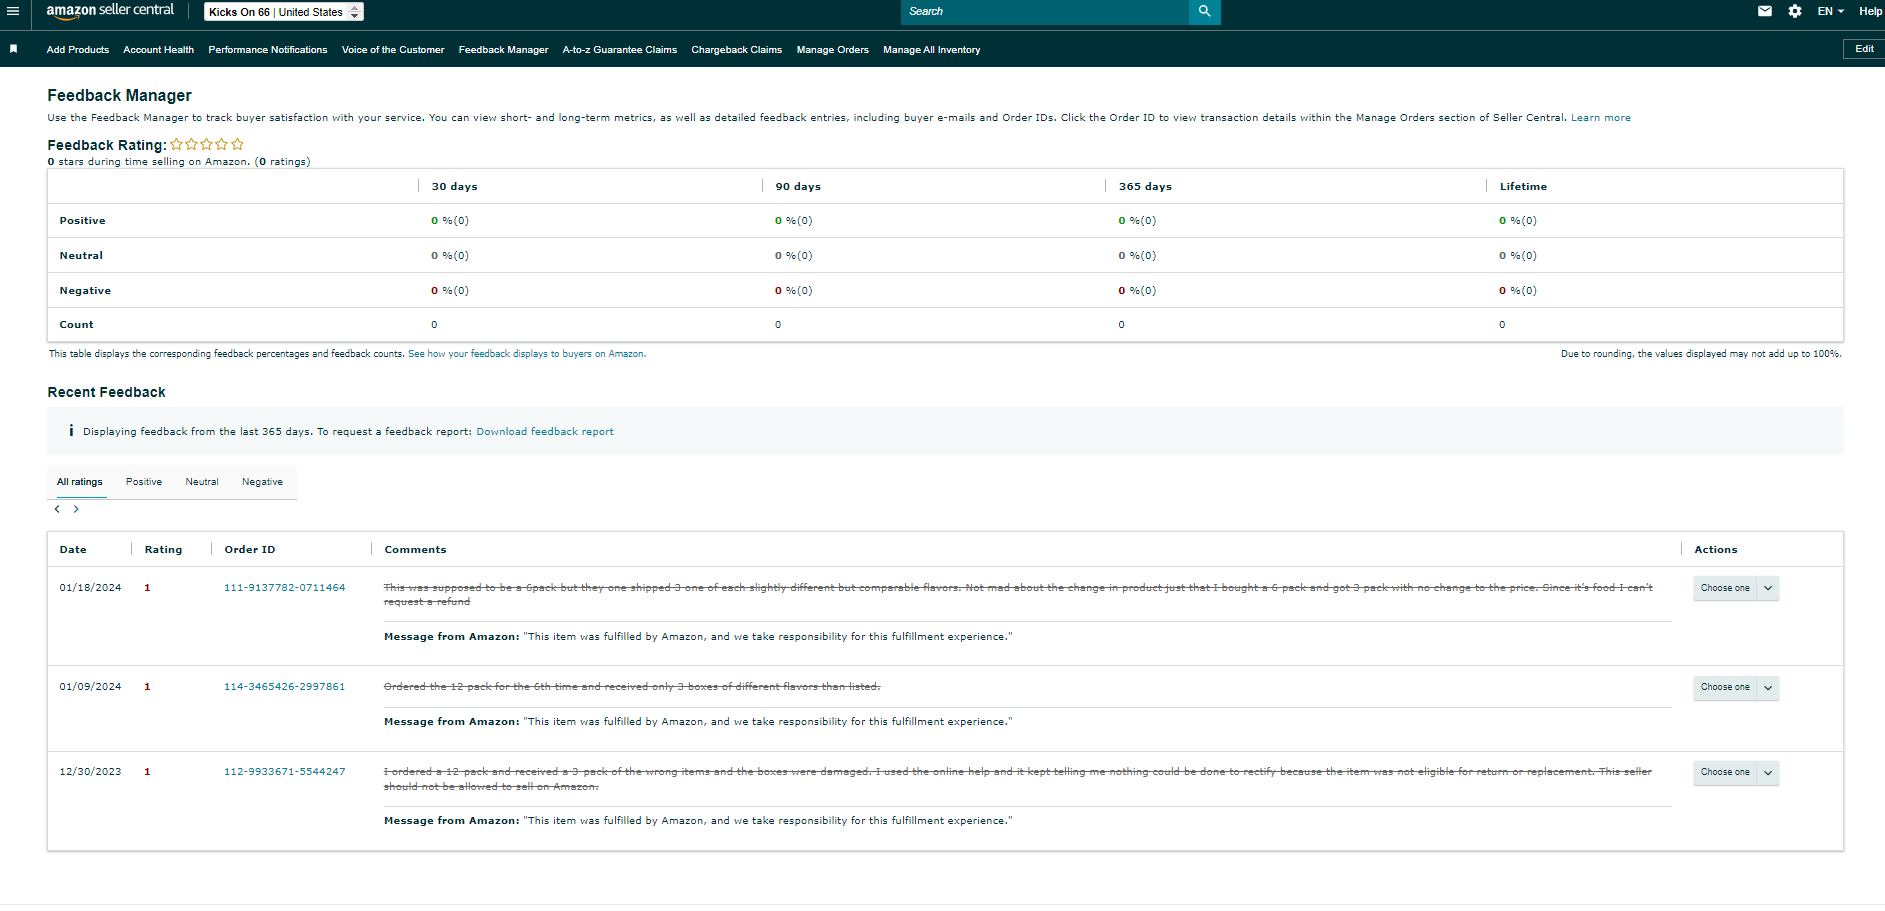Screen dimensions: 1885x911
Task: Open the Add Products menu item
Action: click(x=78, y=49)
